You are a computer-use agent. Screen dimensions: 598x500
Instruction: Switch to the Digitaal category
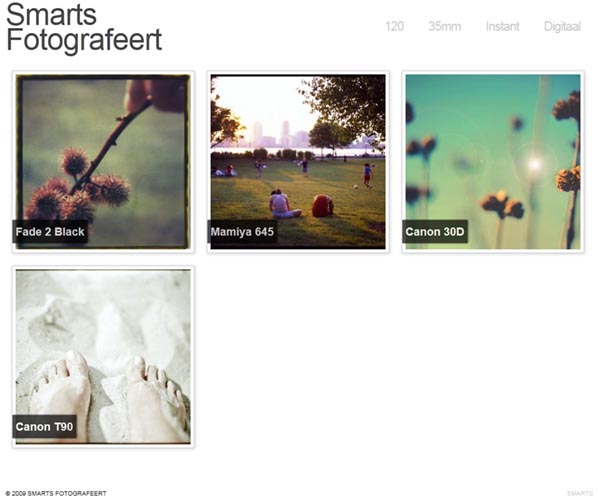[x=562, y=27]
